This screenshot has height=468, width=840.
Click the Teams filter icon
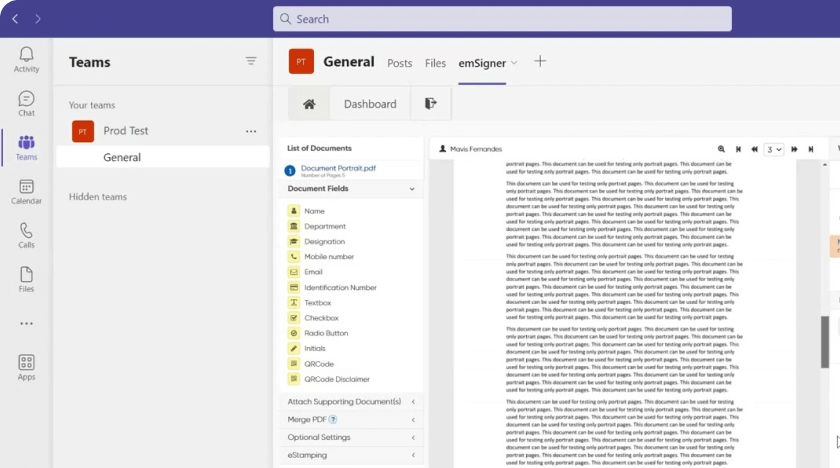point(251,62)
